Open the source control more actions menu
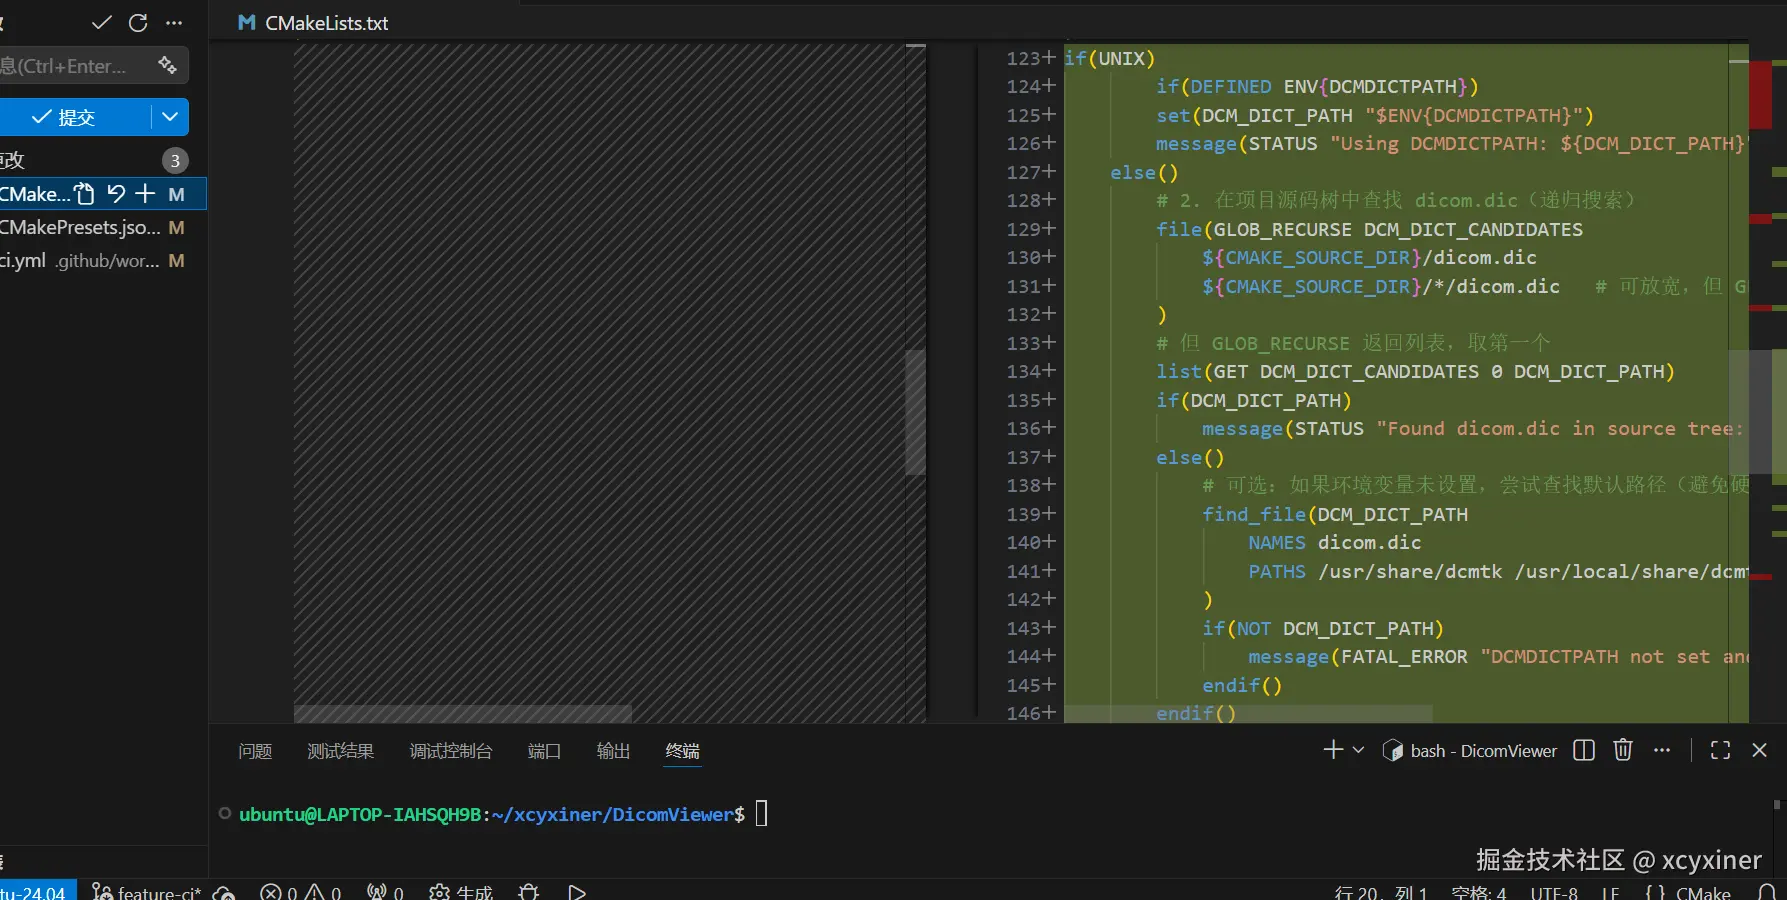 coord(174,22)
